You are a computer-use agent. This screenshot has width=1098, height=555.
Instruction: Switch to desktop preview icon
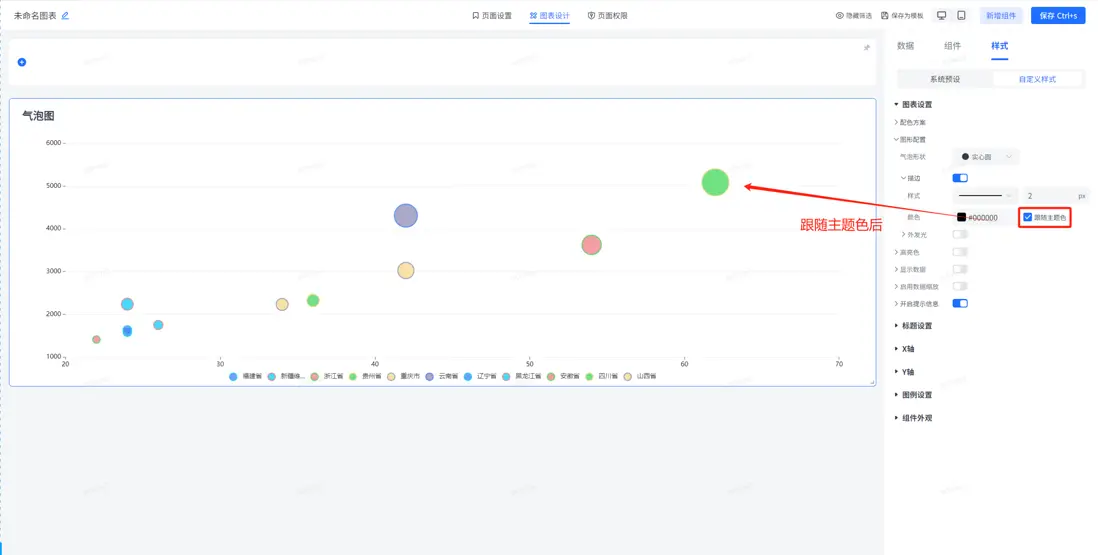(942, 15)
